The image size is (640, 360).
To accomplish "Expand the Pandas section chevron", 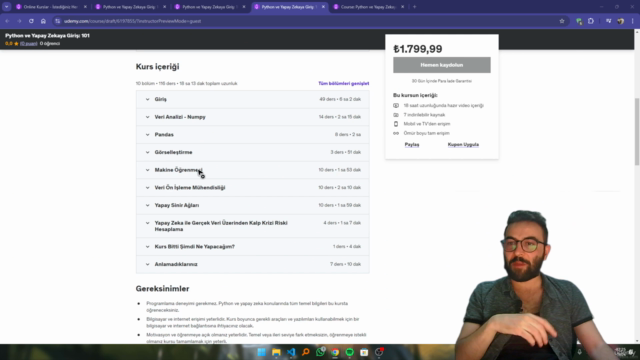I will [147, 135].
